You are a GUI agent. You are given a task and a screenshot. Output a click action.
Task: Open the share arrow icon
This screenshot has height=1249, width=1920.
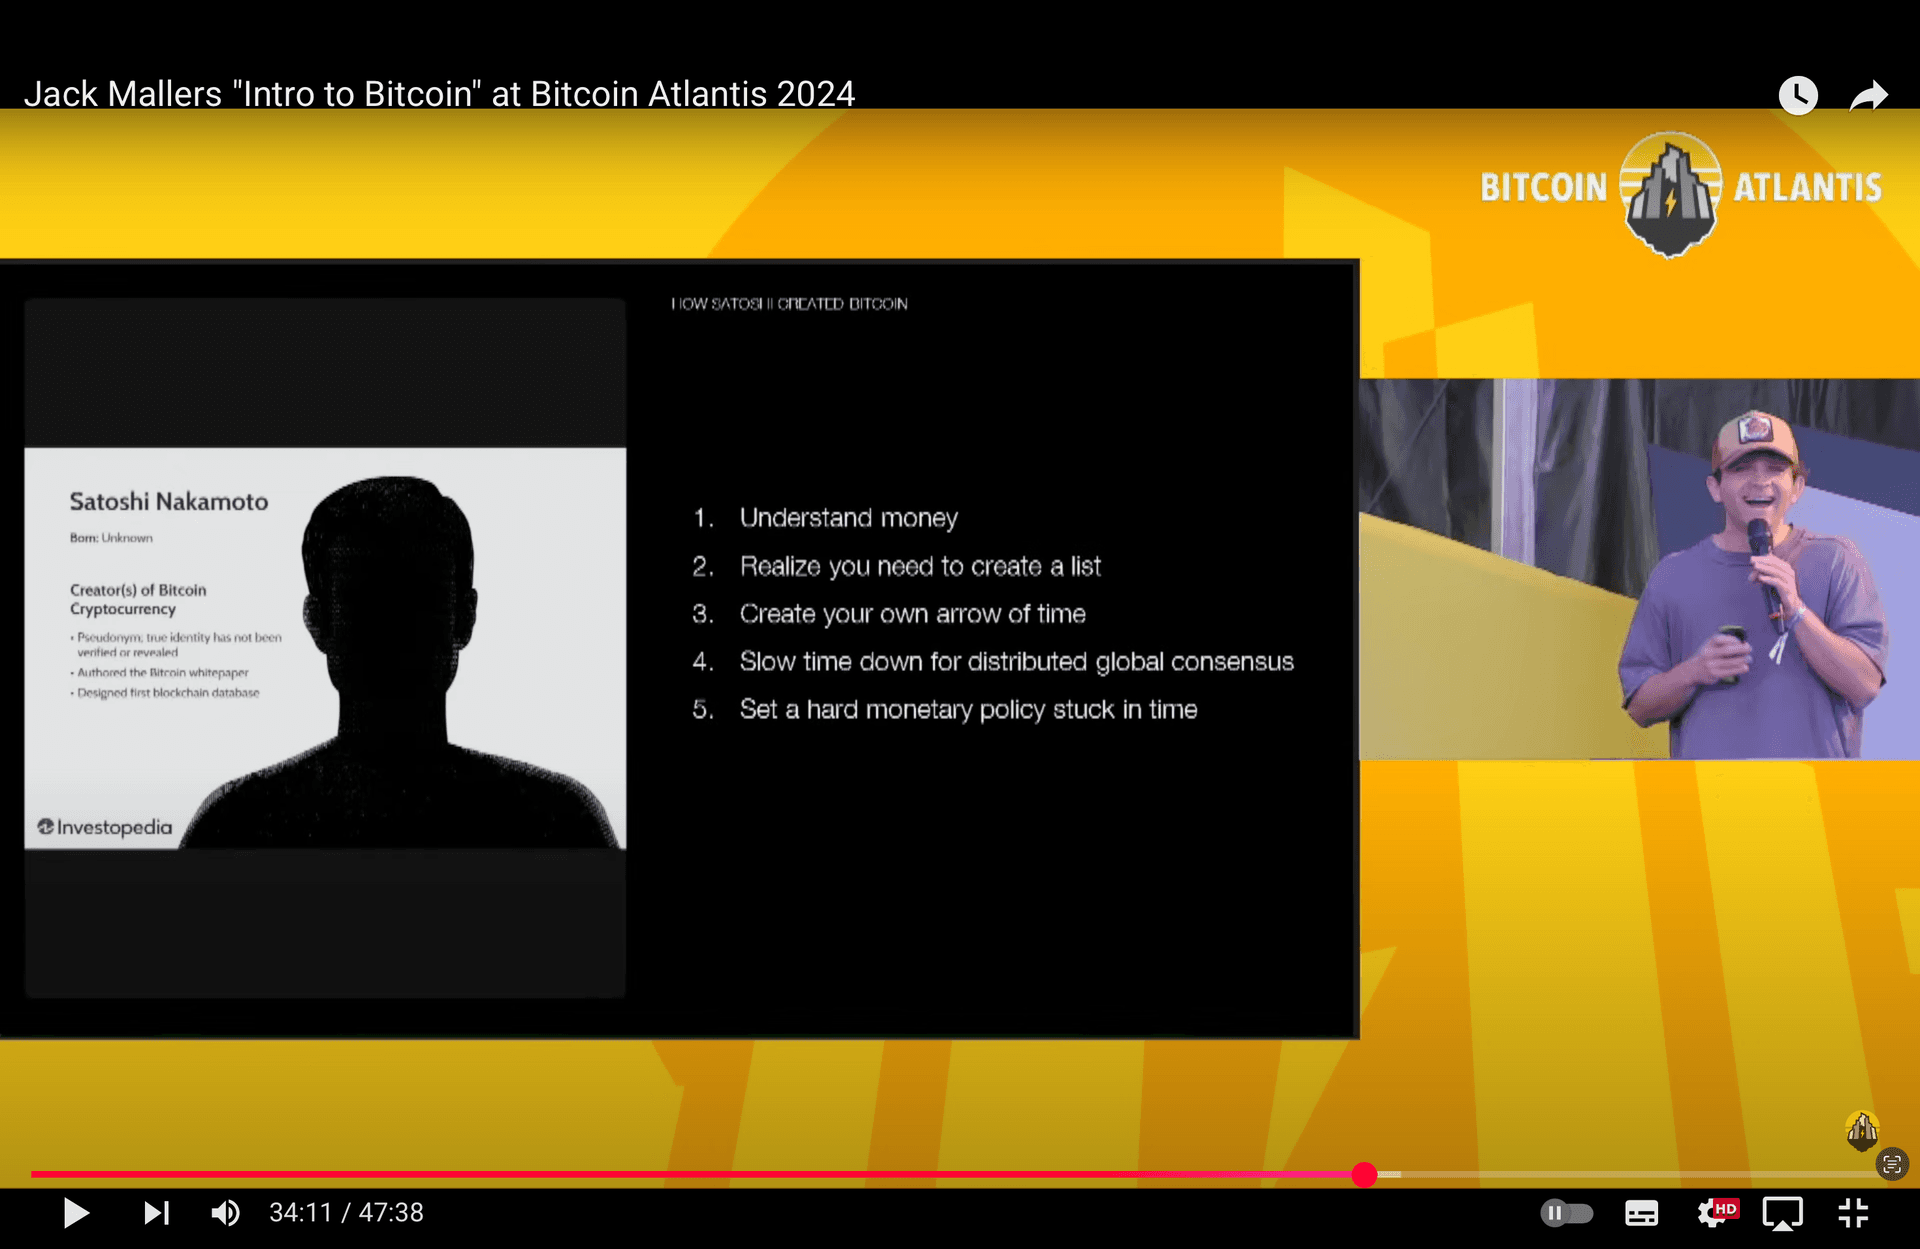click(x=1868, y=96)
